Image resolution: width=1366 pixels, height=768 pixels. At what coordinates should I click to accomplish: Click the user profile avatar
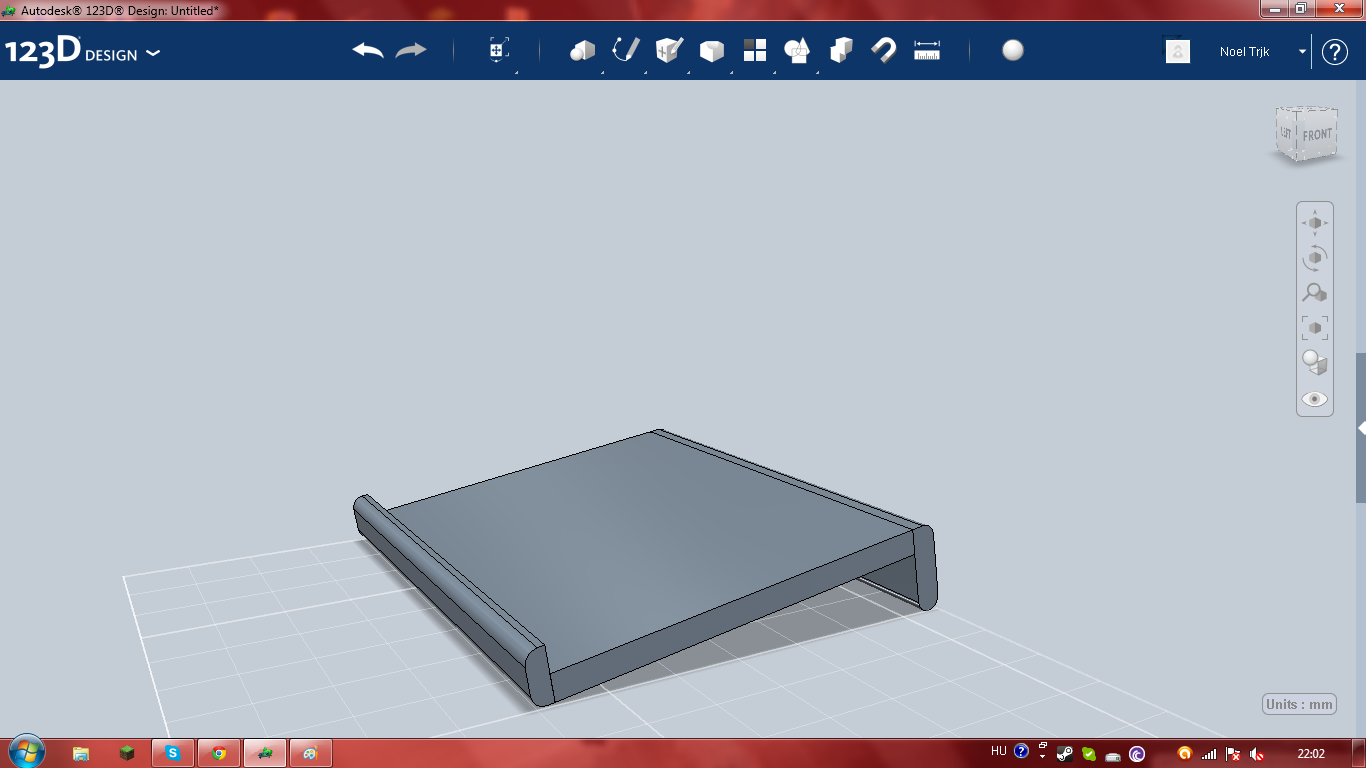(x=1178, y=51)
